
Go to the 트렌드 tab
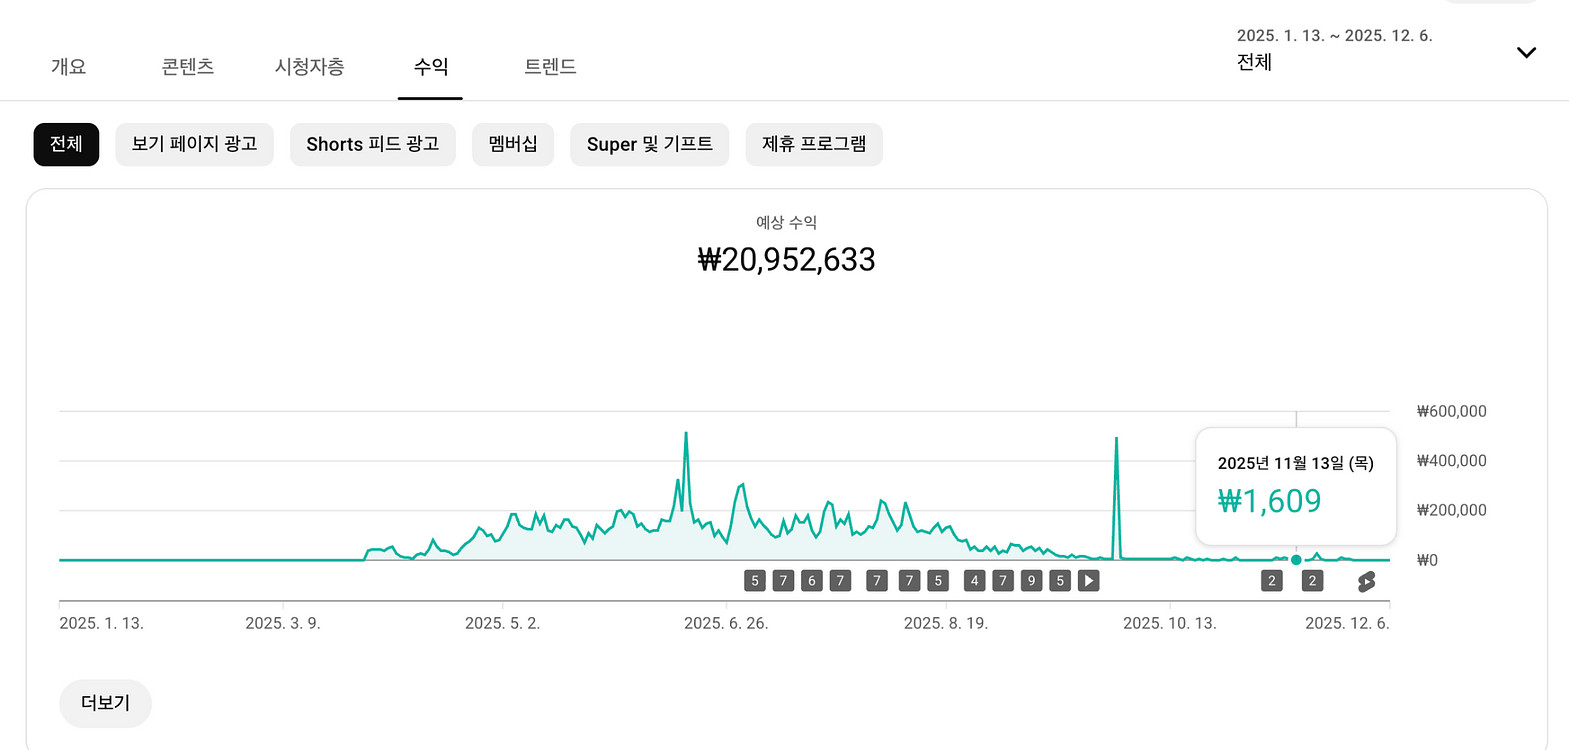coord(550,67)
